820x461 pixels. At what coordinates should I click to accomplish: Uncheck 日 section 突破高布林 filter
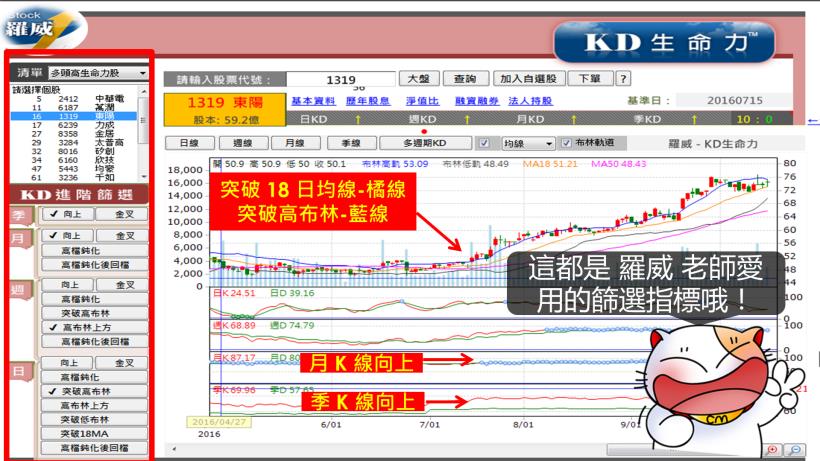95,391
